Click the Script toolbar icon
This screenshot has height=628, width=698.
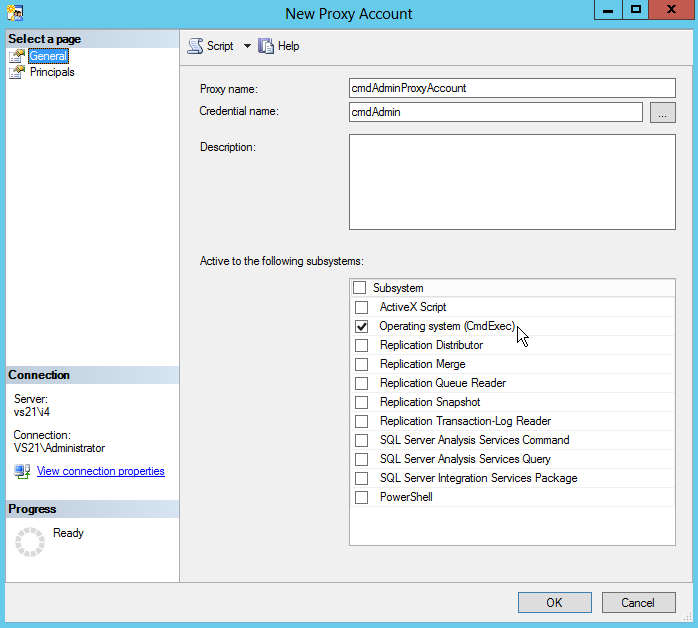(195, 46)
